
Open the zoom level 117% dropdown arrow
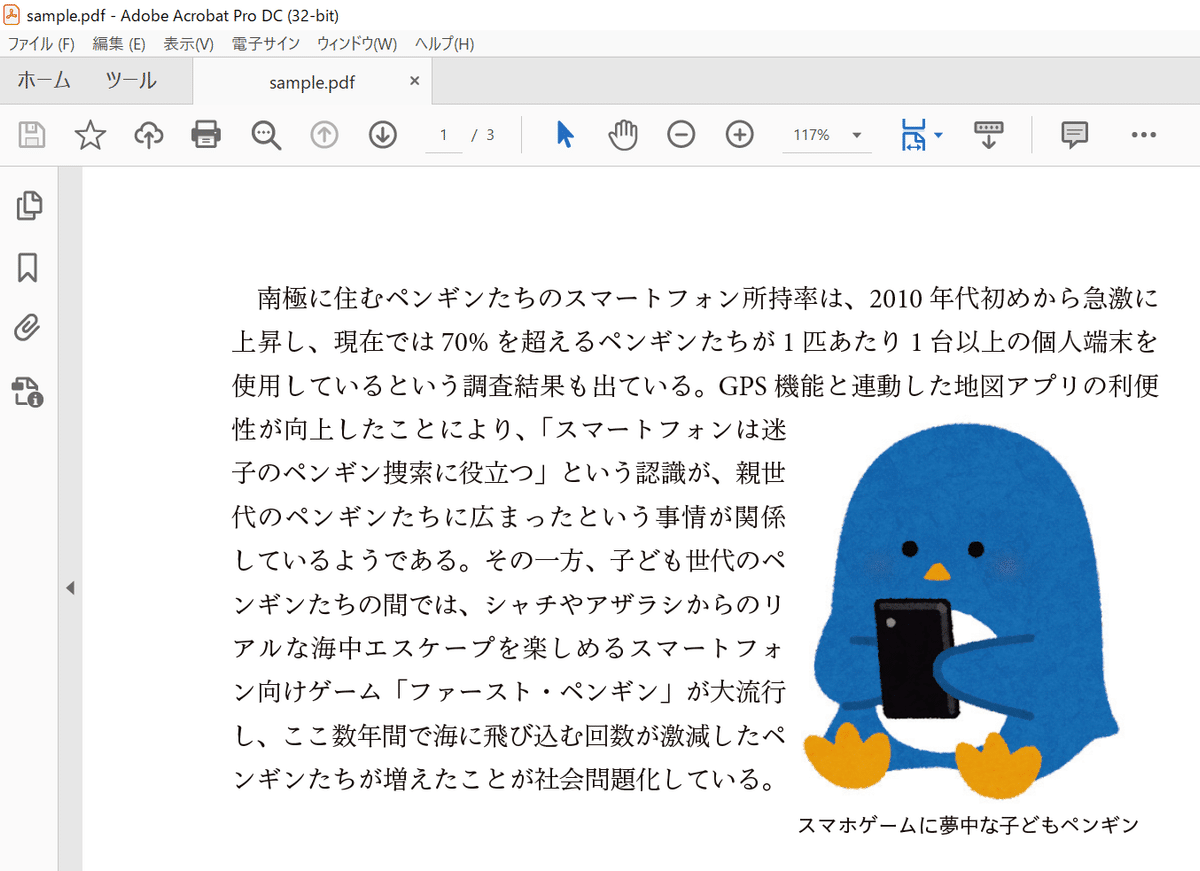pyautogui.click(x=857, y=135)
